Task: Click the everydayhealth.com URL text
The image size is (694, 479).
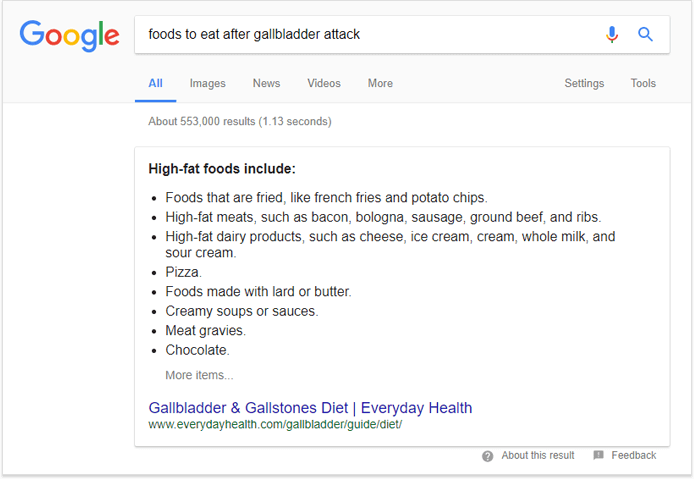Action: 275,425
